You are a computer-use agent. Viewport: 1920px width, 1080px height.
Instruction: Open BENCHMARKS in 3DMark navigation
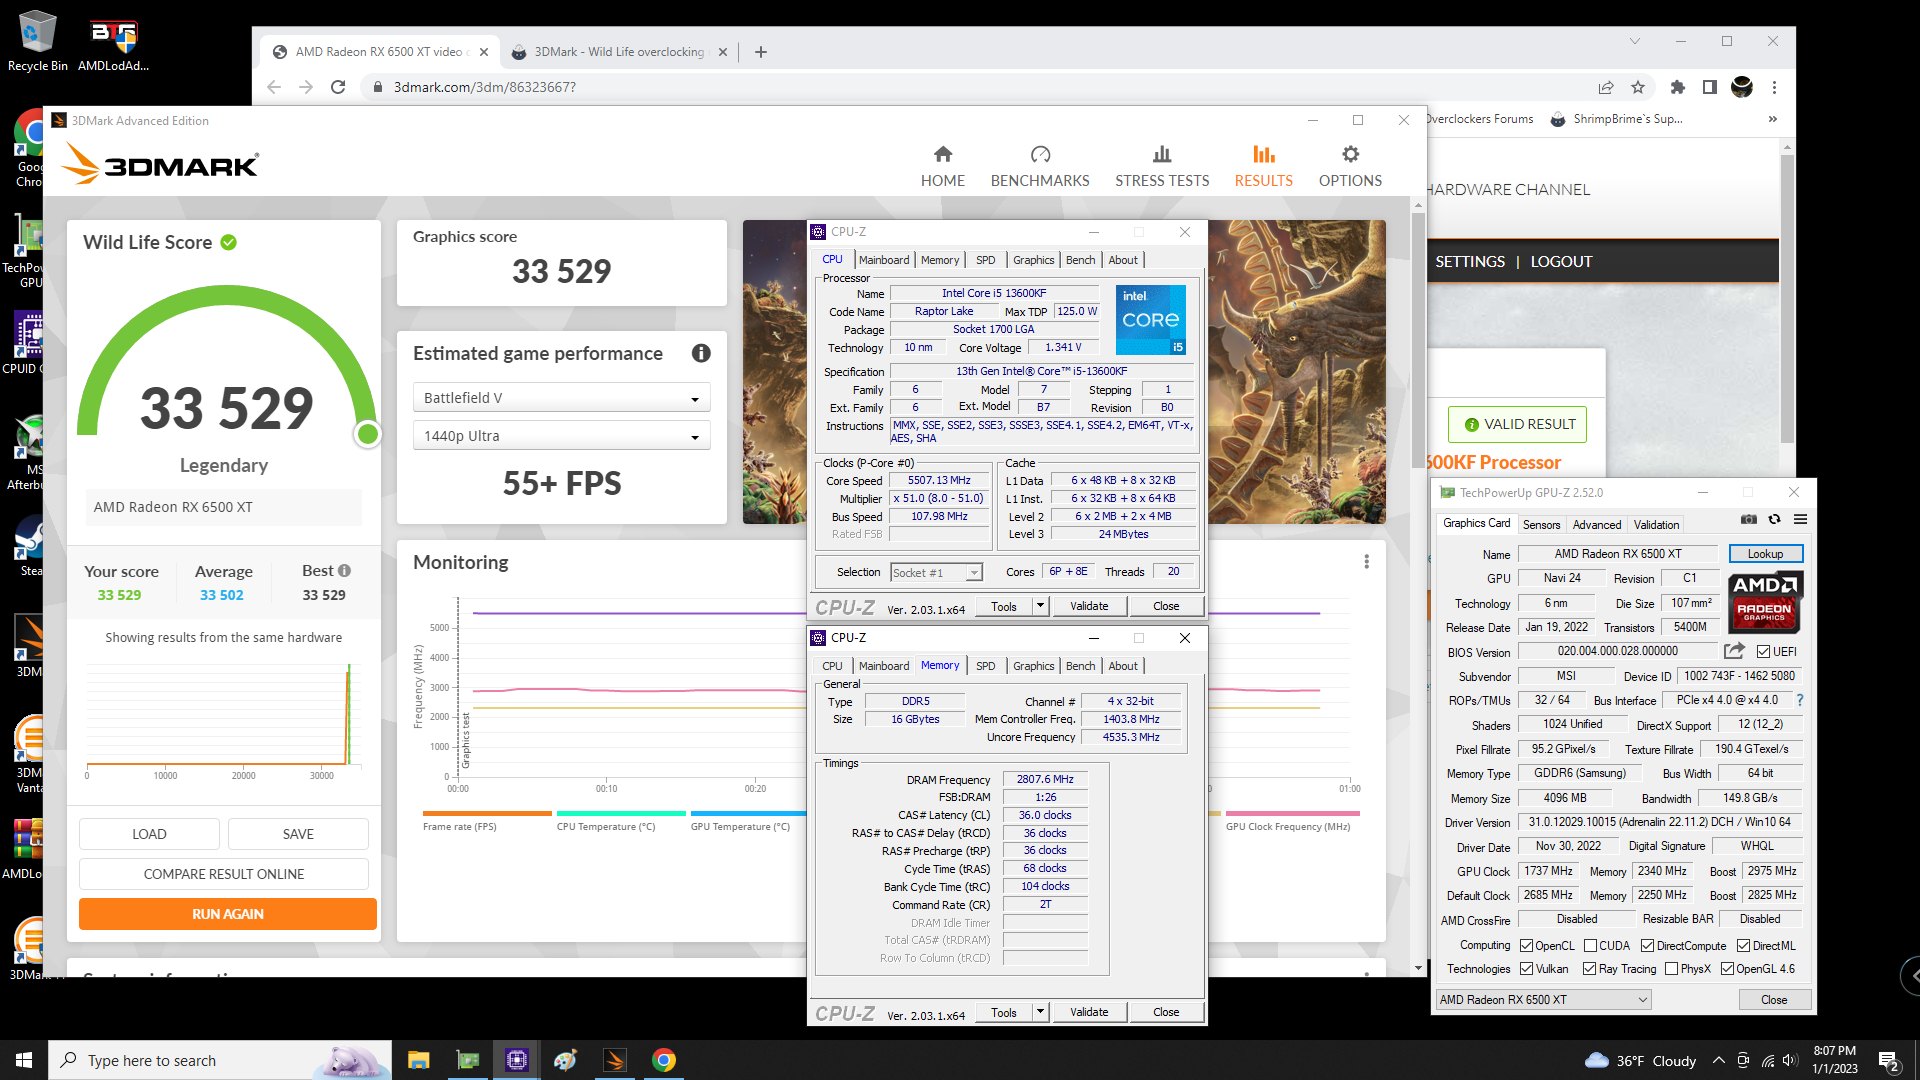[1040, 166]
